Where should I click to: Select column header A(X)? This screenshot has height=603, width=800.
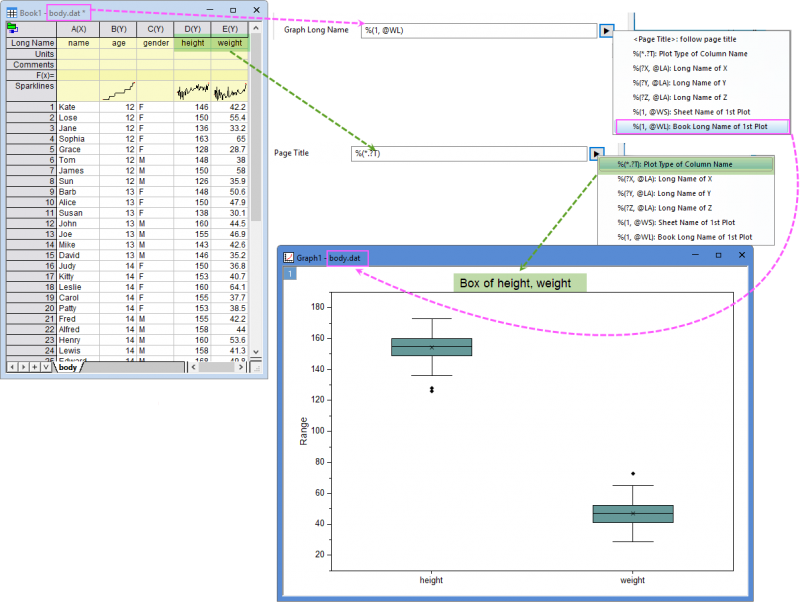(78, 29)
